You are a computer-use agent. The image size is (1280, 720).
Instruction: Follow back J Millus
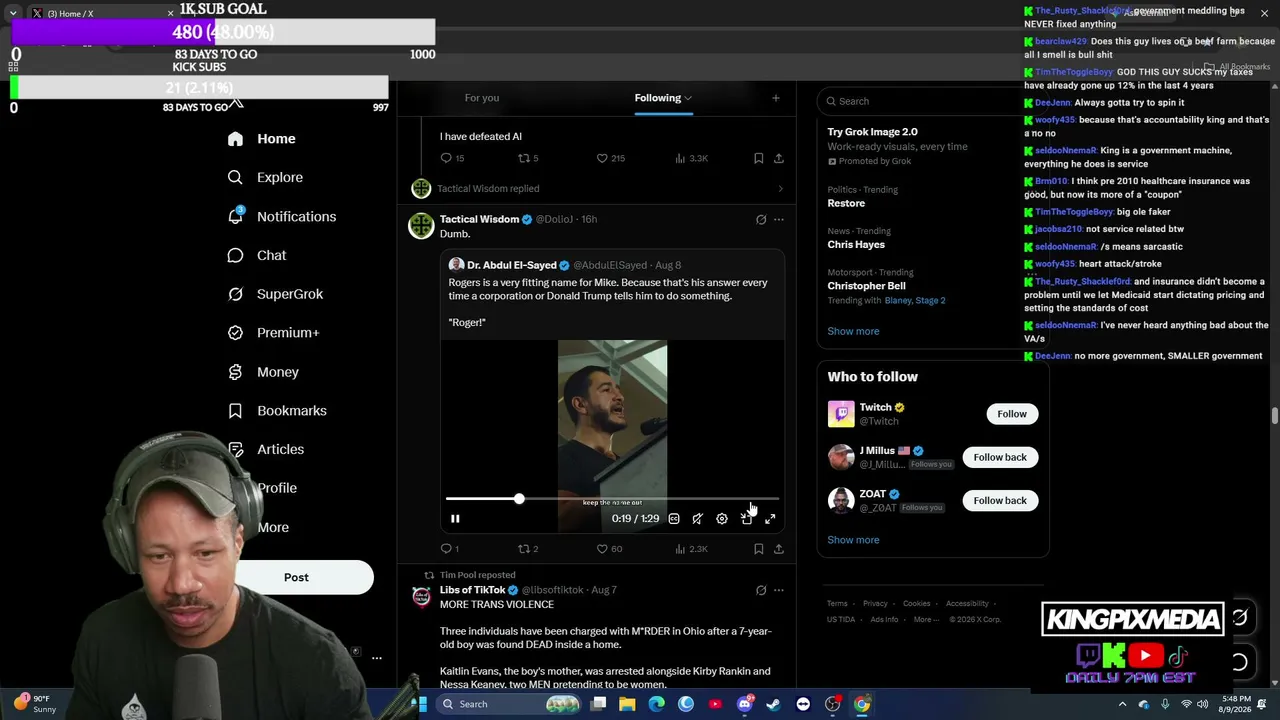[x=1000, y=457]
